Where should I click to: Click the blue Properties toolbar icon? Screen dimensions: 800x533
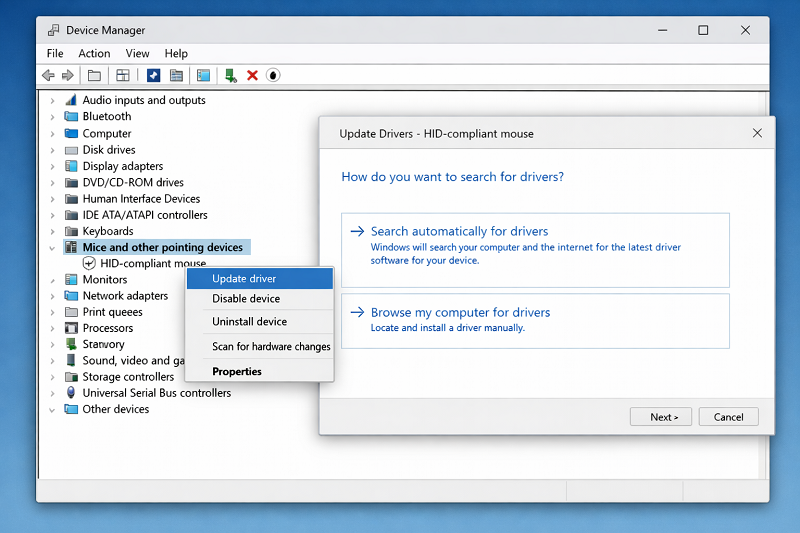pos(153,75)
